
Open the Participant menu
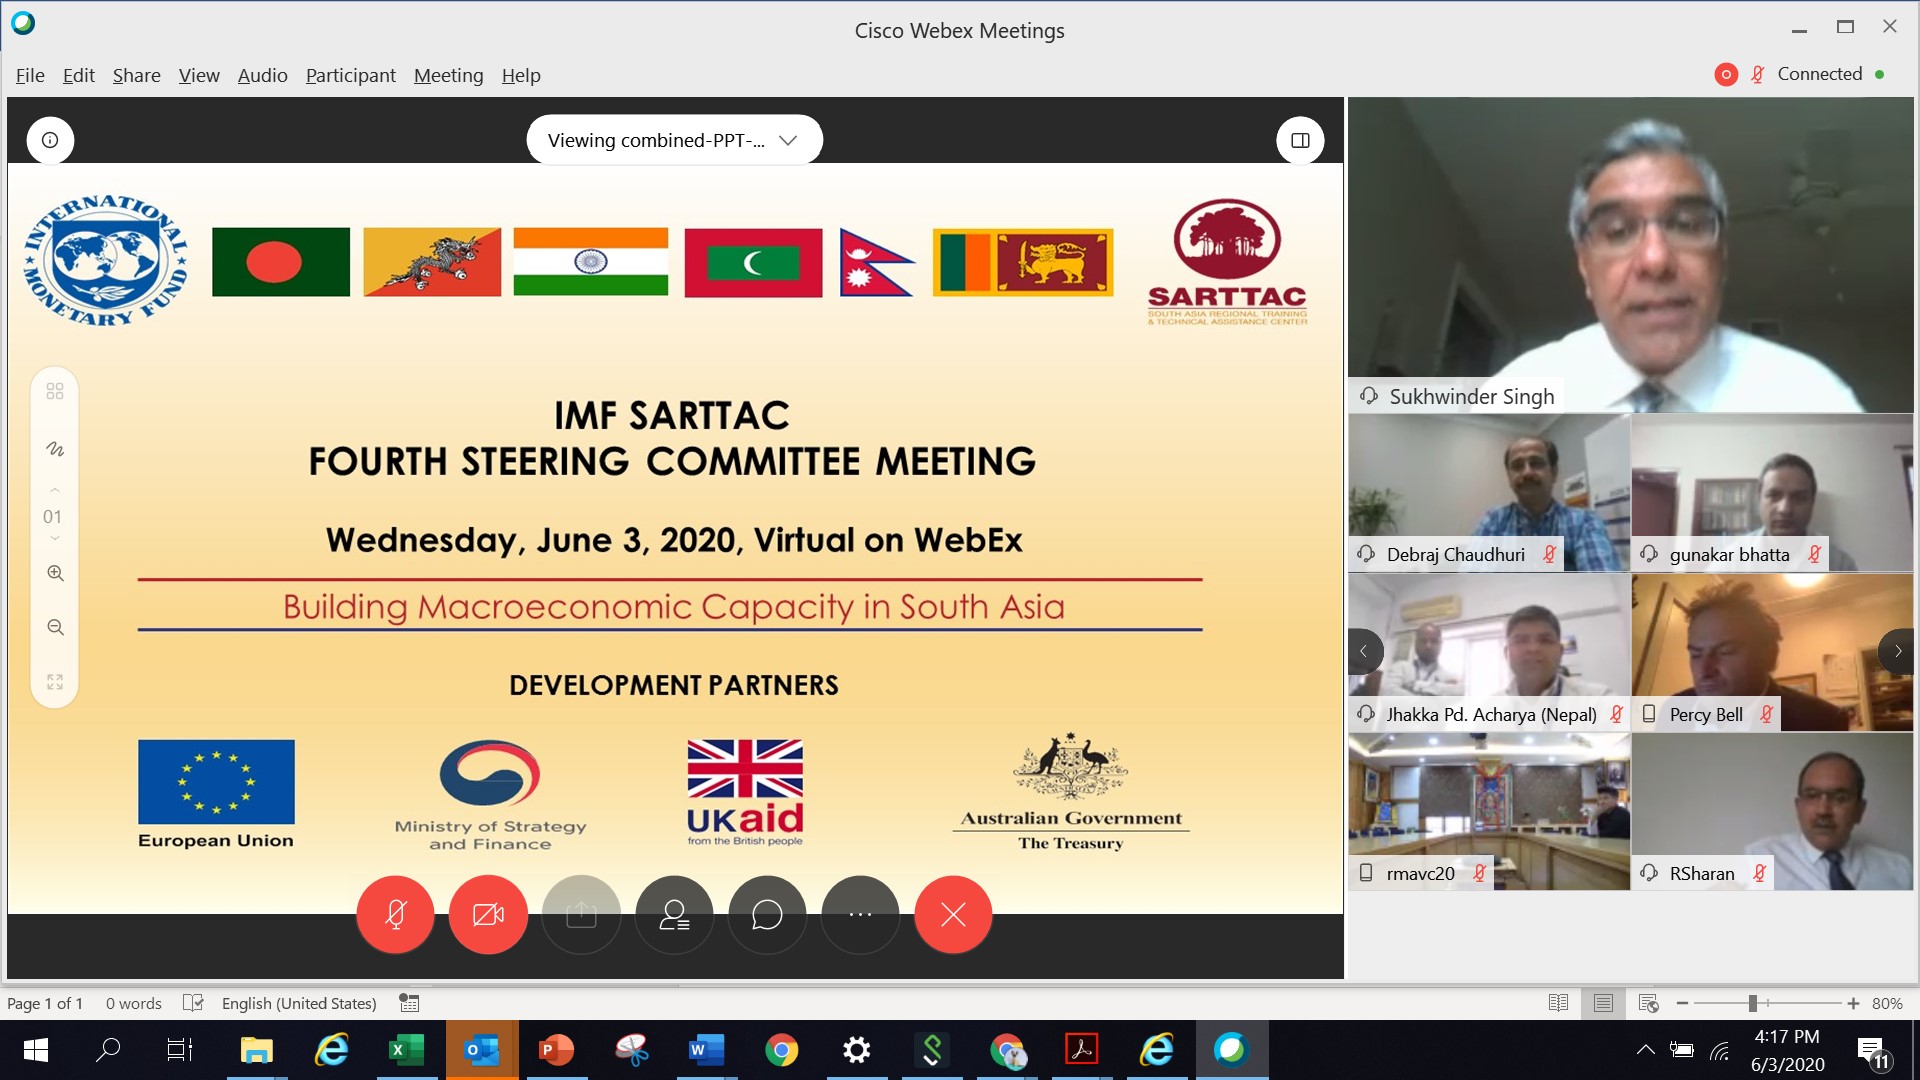tap(350, 75)
